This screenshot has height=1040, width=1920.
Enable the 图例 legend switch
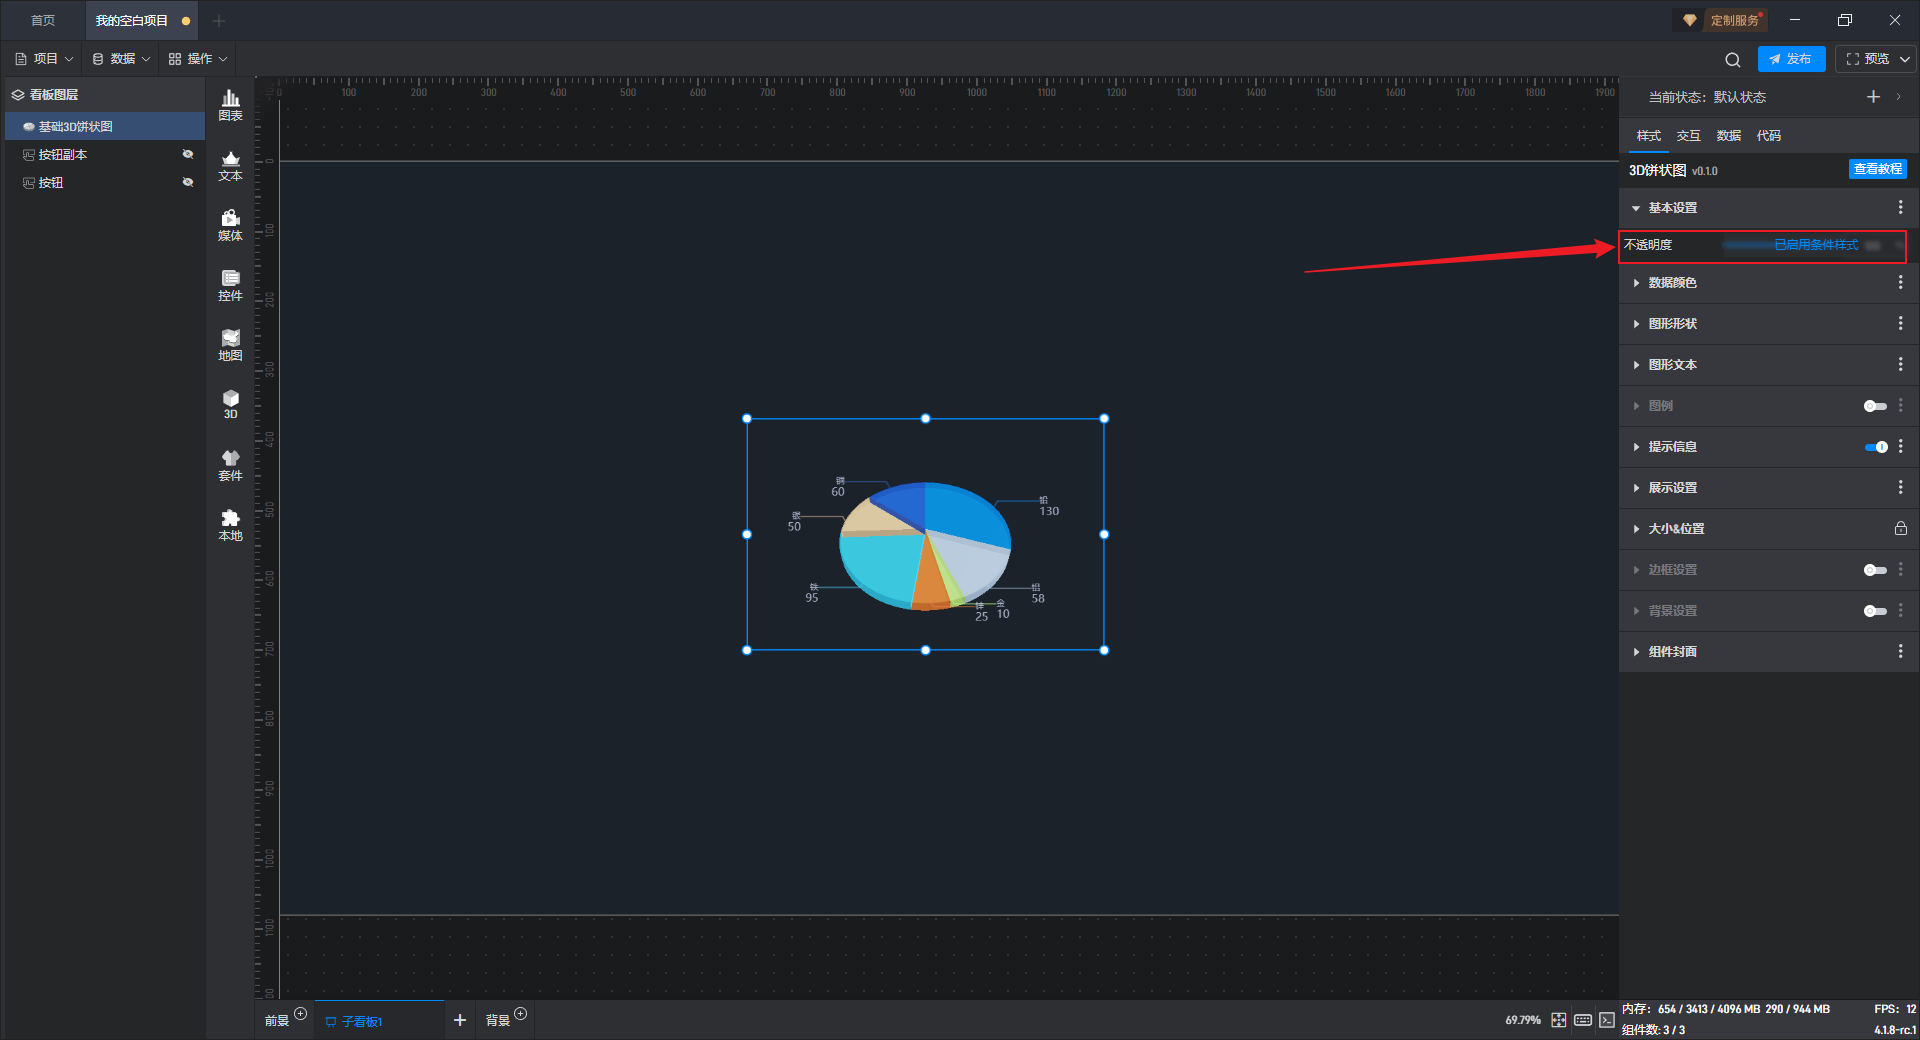(1875, 406)
